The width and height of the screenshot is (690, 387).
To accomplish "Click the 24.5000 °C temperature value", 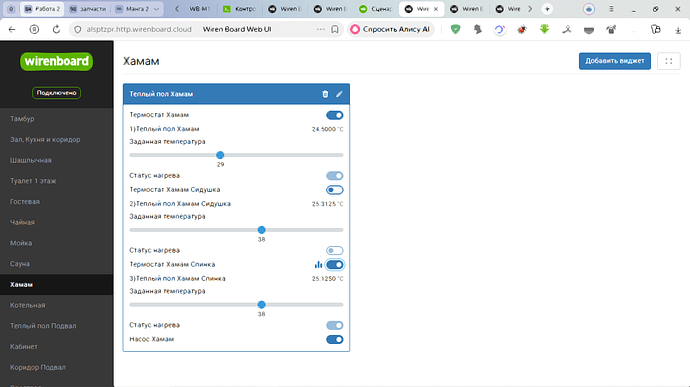I will pyautogui.click(x=327, y=129).
